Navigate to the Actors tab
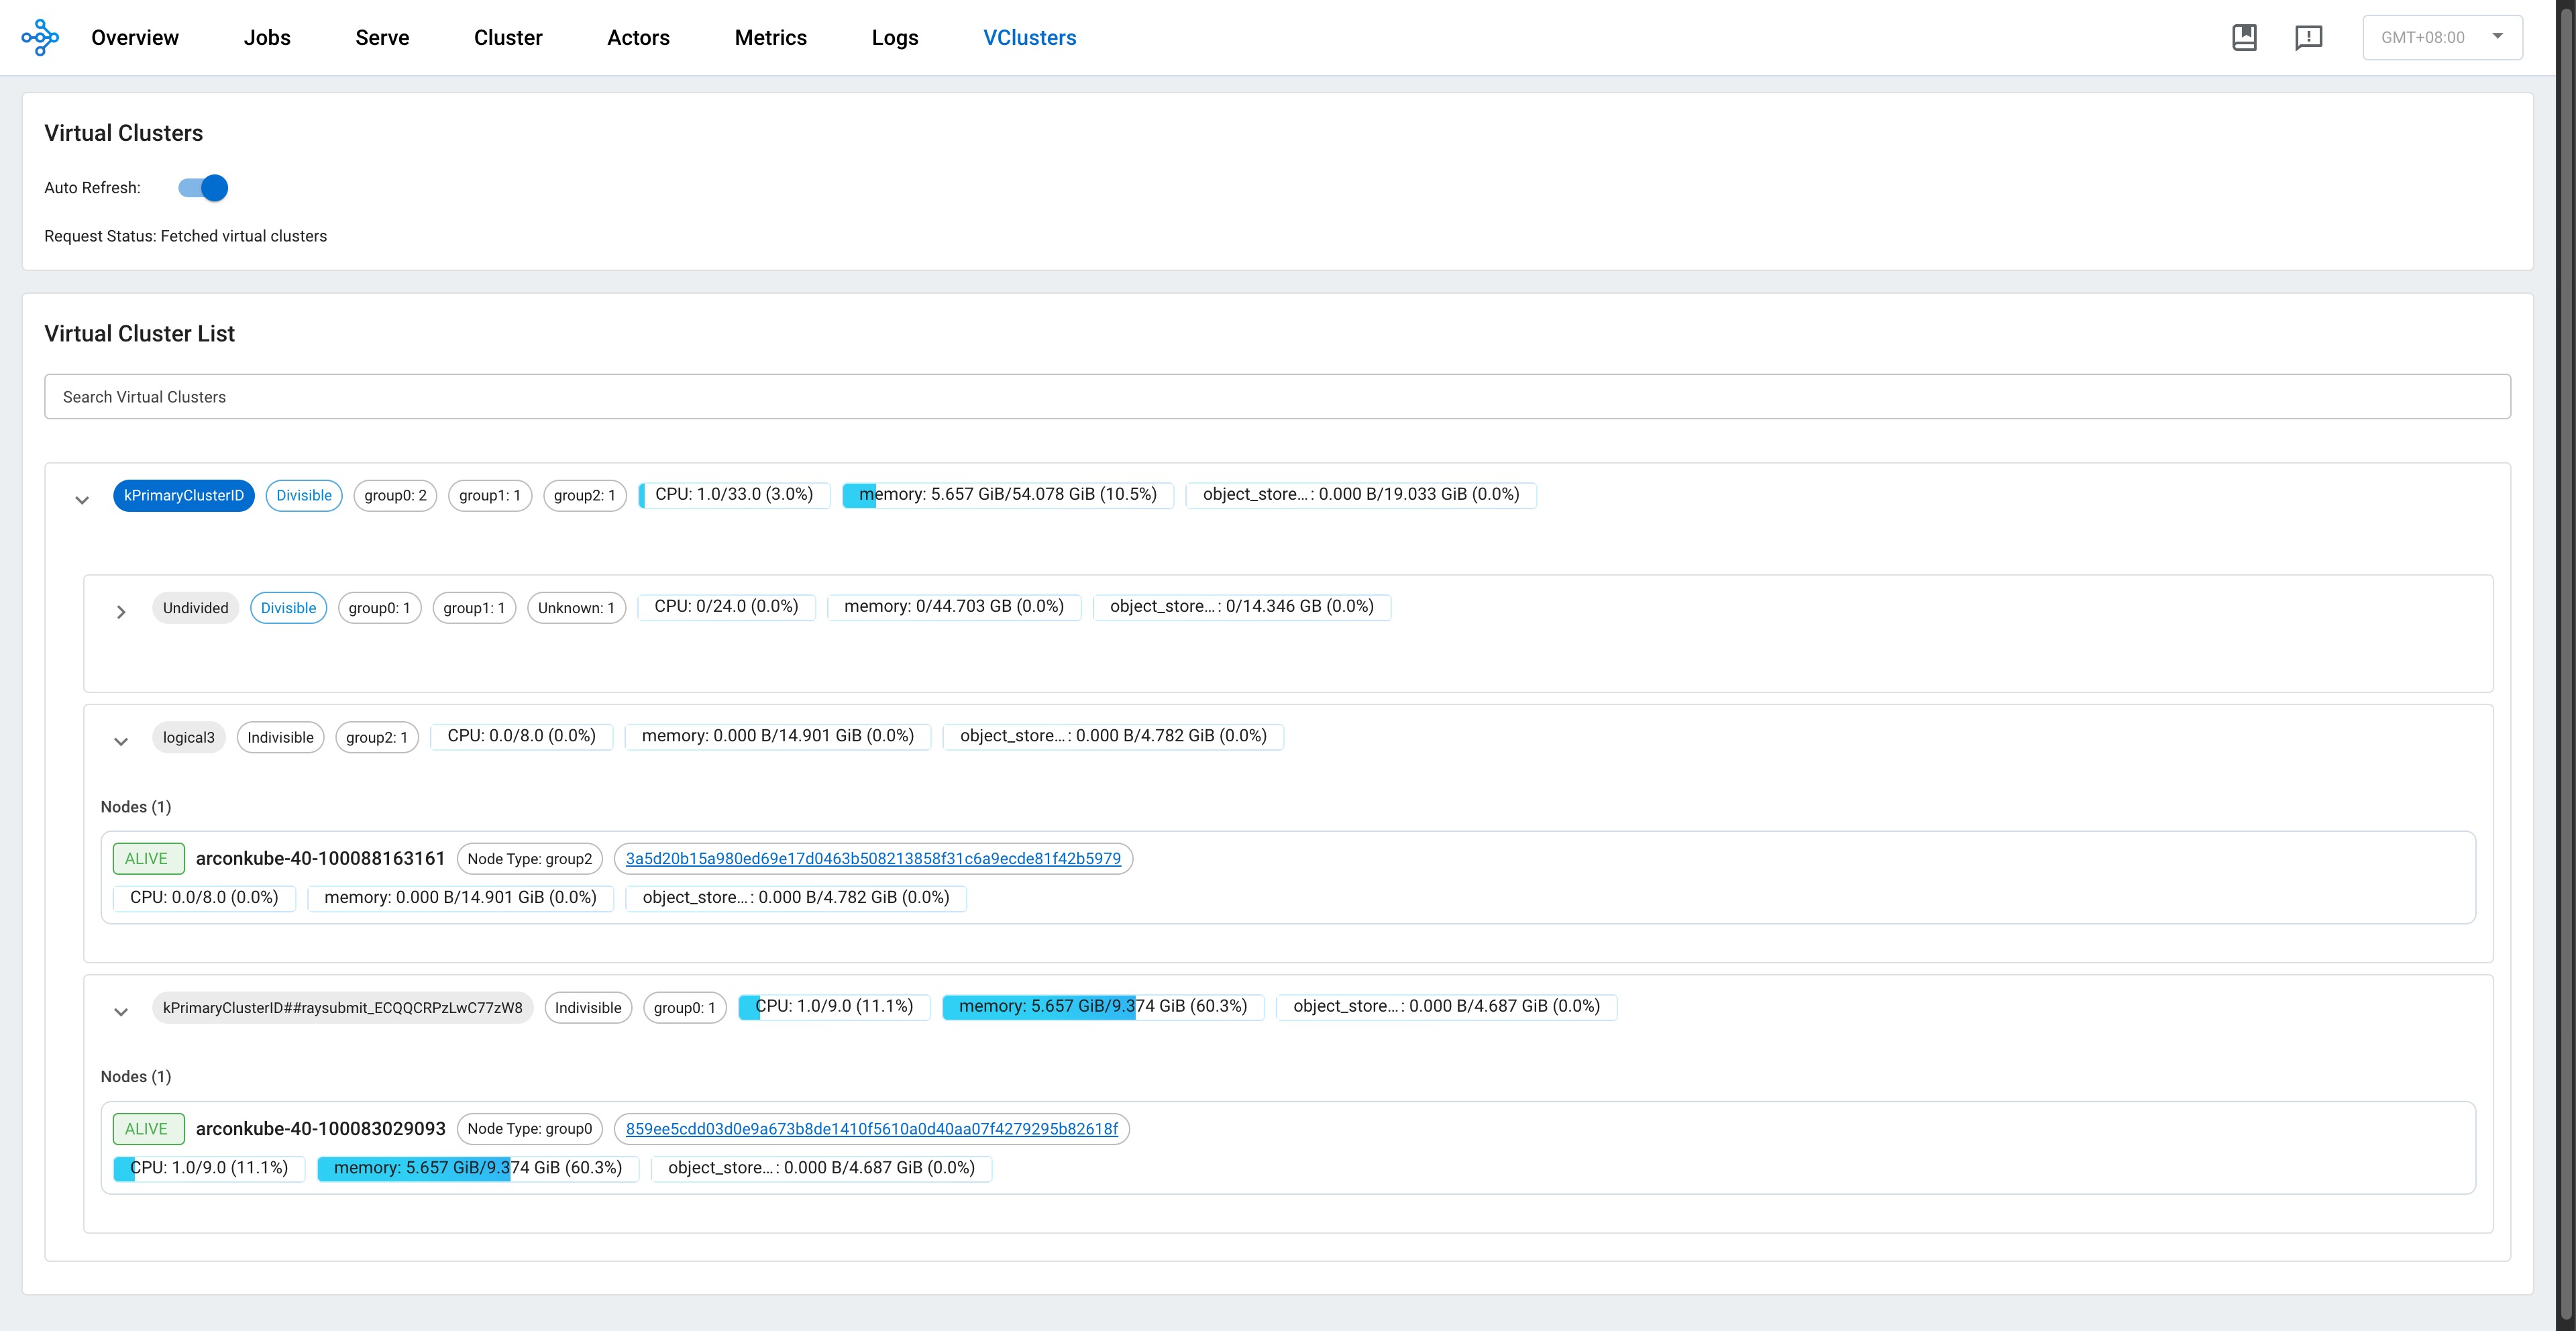 click(638, 37)
